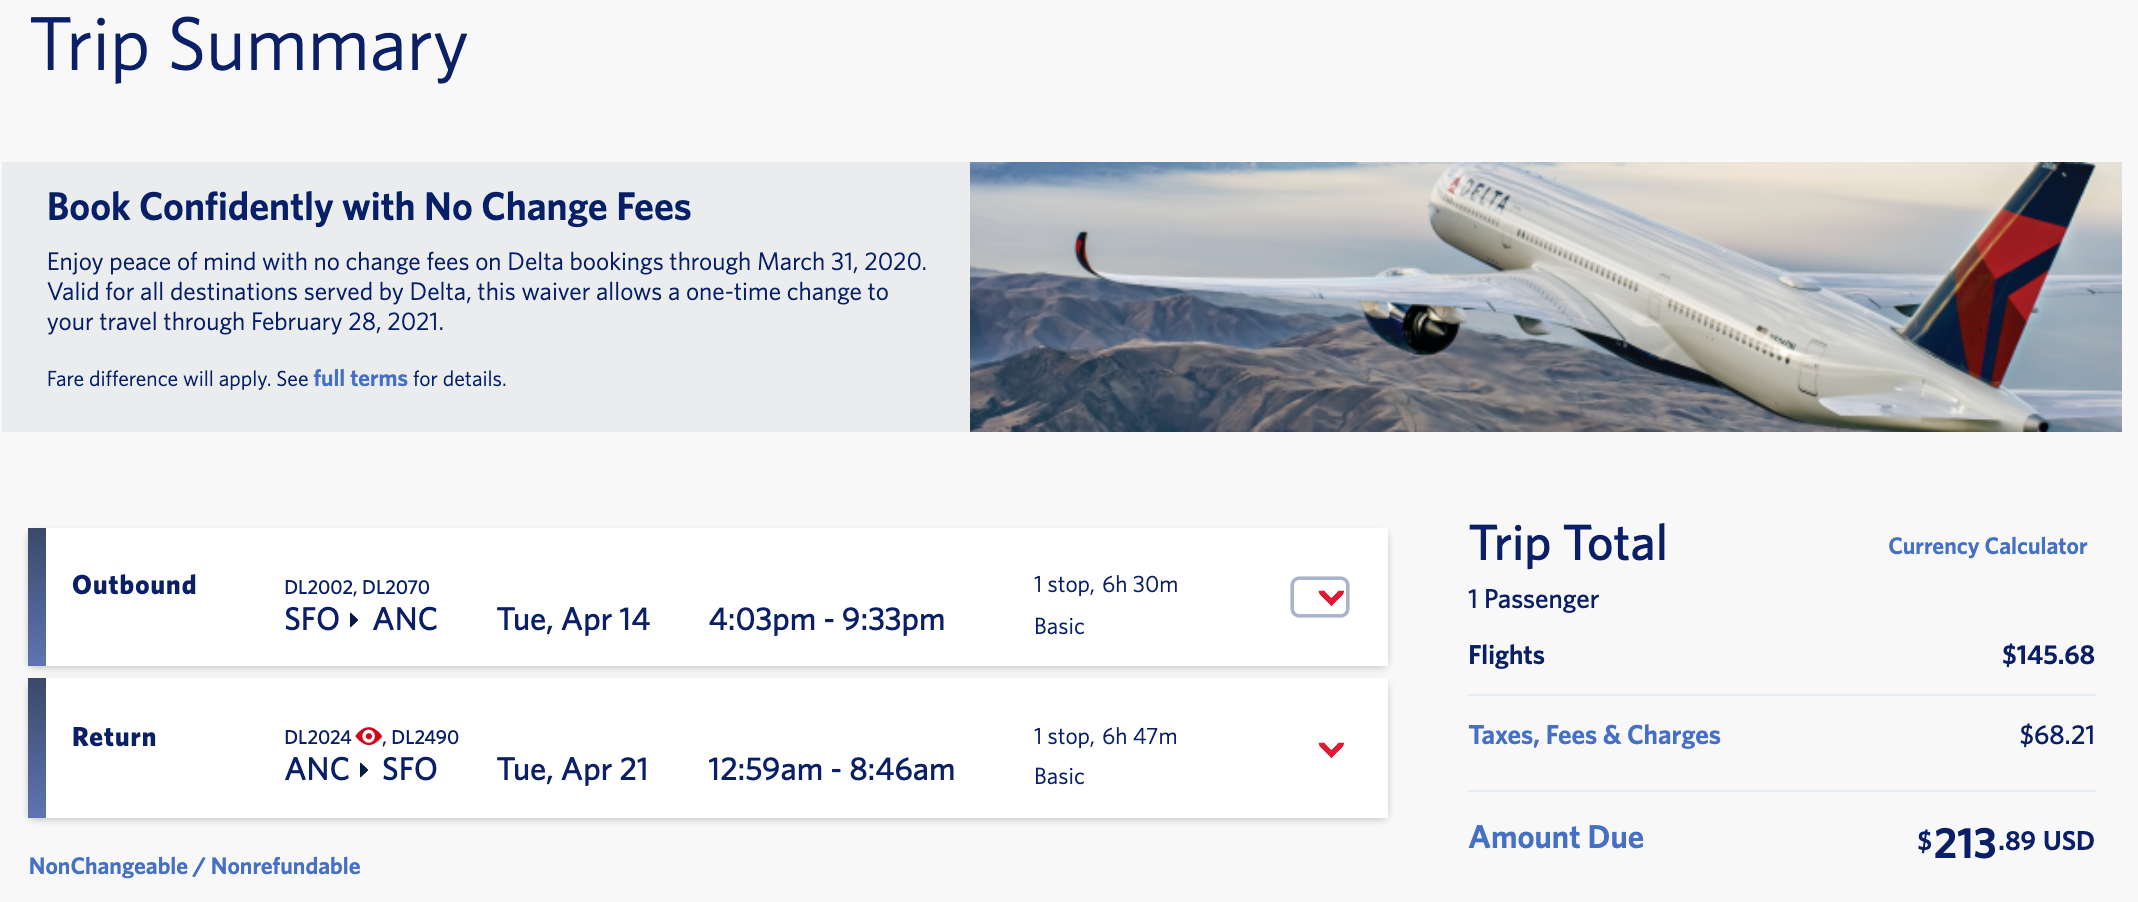2138x902 pixels.
Task: Click the DL2490 return flight number
Action: (x=425, y=737)
